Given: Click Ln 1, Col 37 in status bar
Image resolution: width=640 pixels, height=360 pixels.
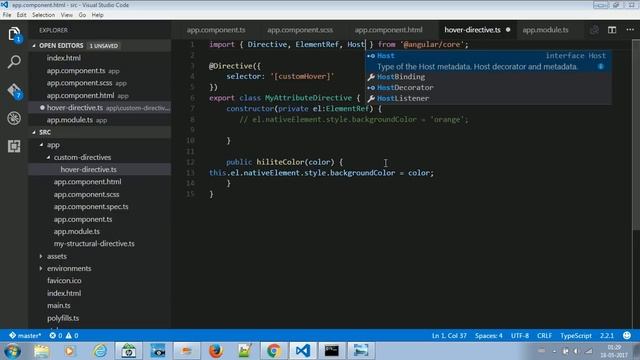Looking at the screenshot, I should click(x=449, y=336).
